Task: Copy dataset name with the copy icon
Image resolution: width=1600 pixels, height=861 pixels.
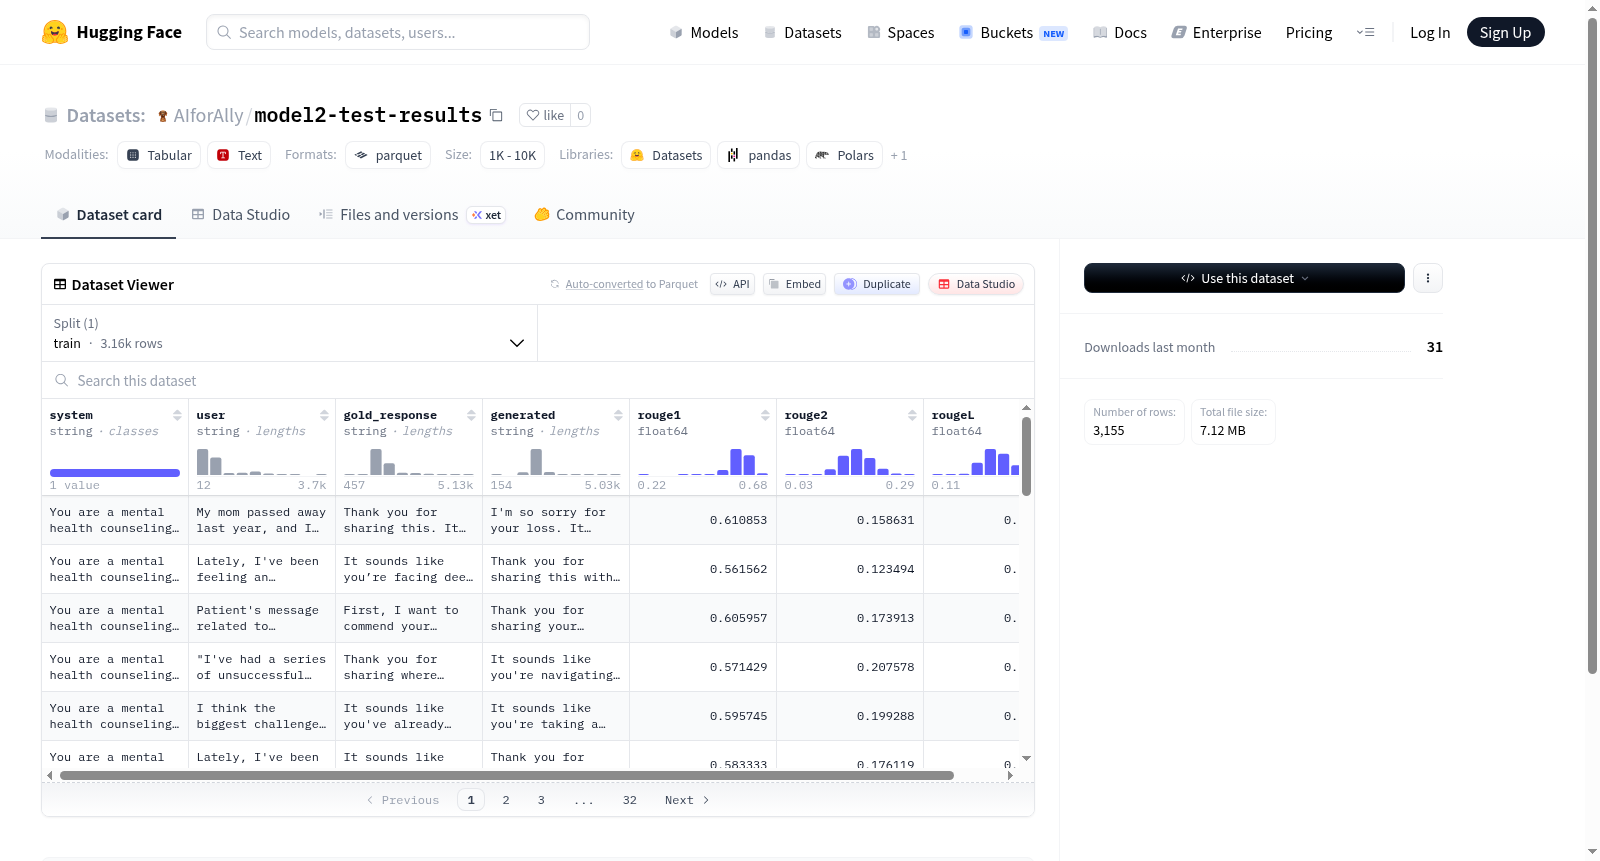Action: point(496,115)
